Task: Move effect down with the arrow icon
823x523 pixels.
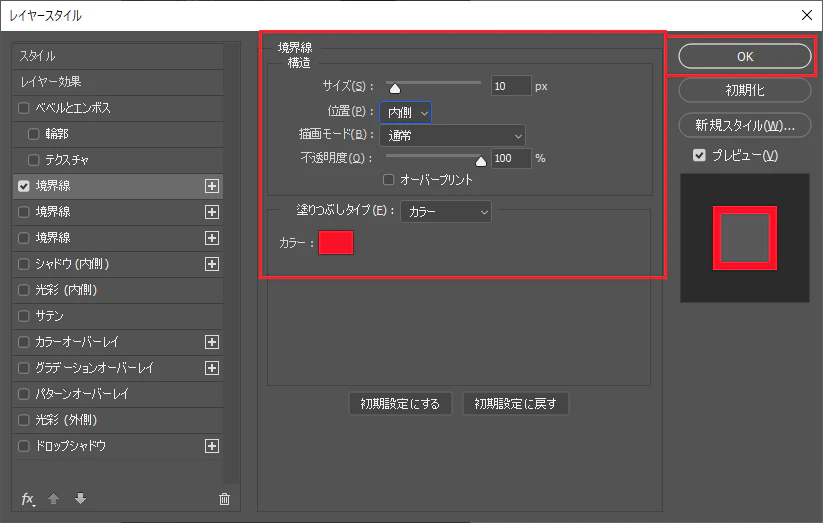Action: coord(80,498)
